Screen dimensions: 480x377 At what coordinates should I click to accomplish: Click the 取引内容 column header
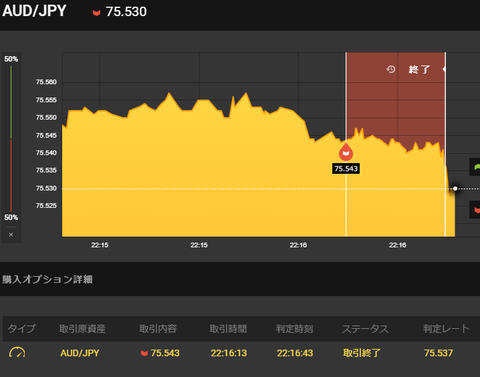click(x=158, y=329)
